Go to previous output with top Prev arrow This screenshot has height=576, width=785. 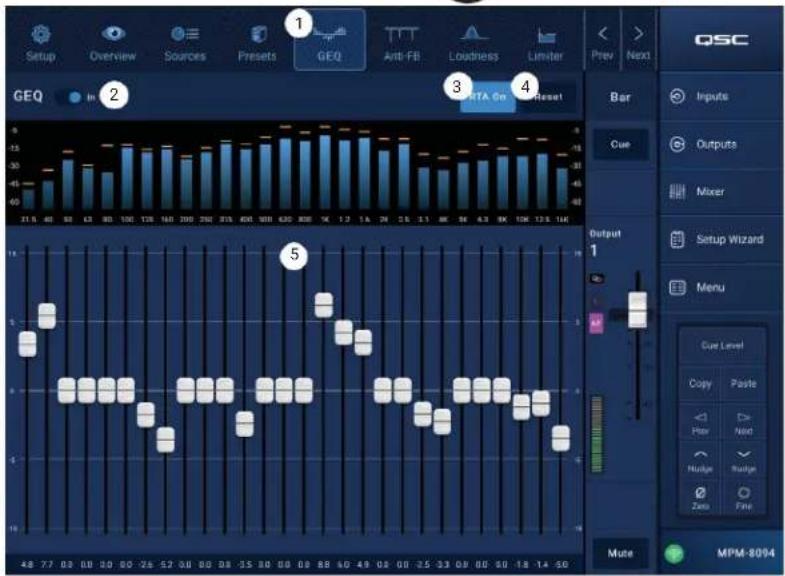(602, 42)
